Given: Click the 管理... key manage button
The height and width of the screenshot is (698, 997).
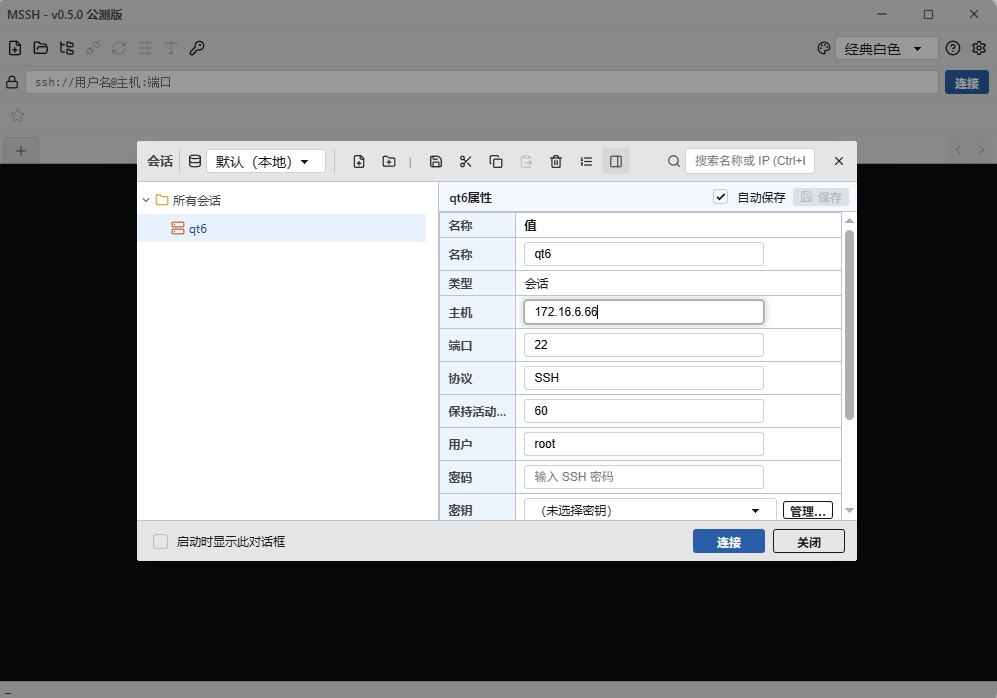Looking at the screenshot, I should pos(808,510).
